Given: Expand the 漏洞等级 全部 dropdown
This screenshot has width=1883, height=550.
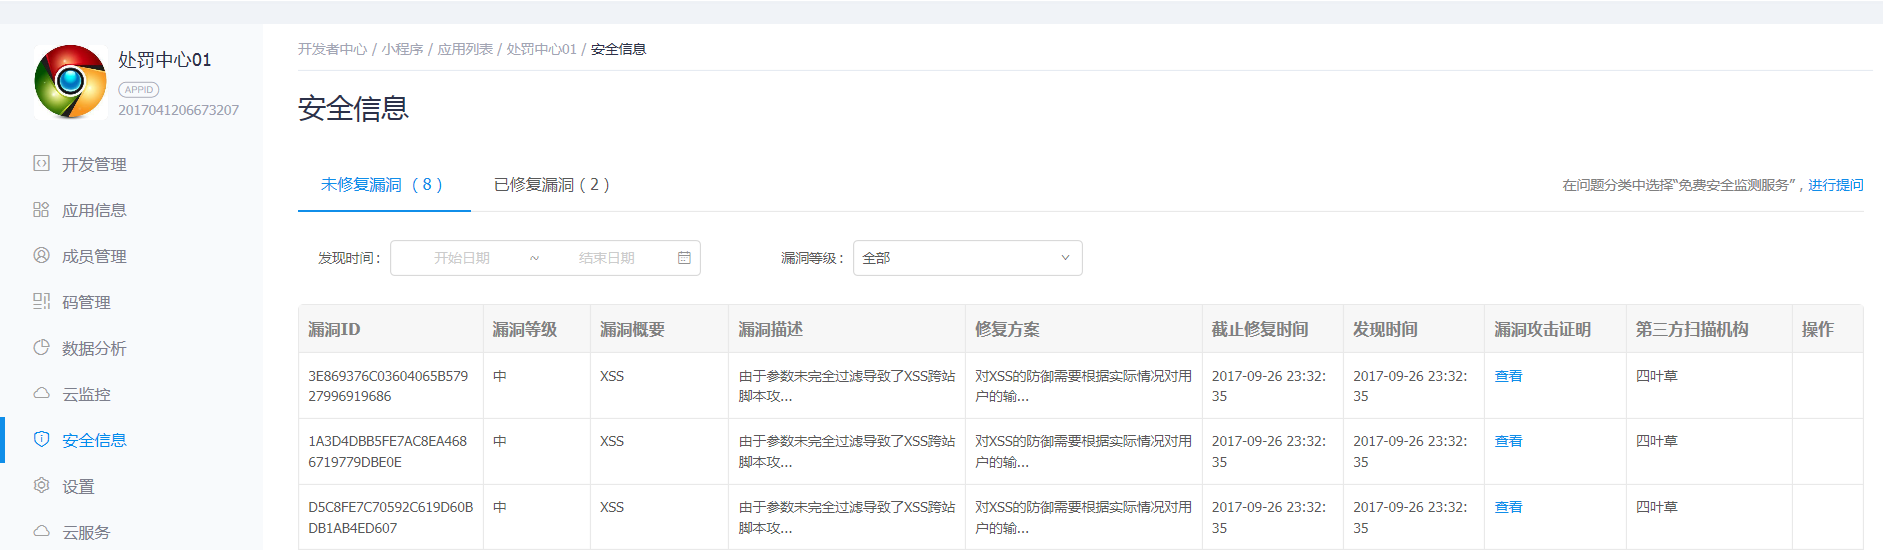Looking at the screenshot, I should (x=967, y=258).
